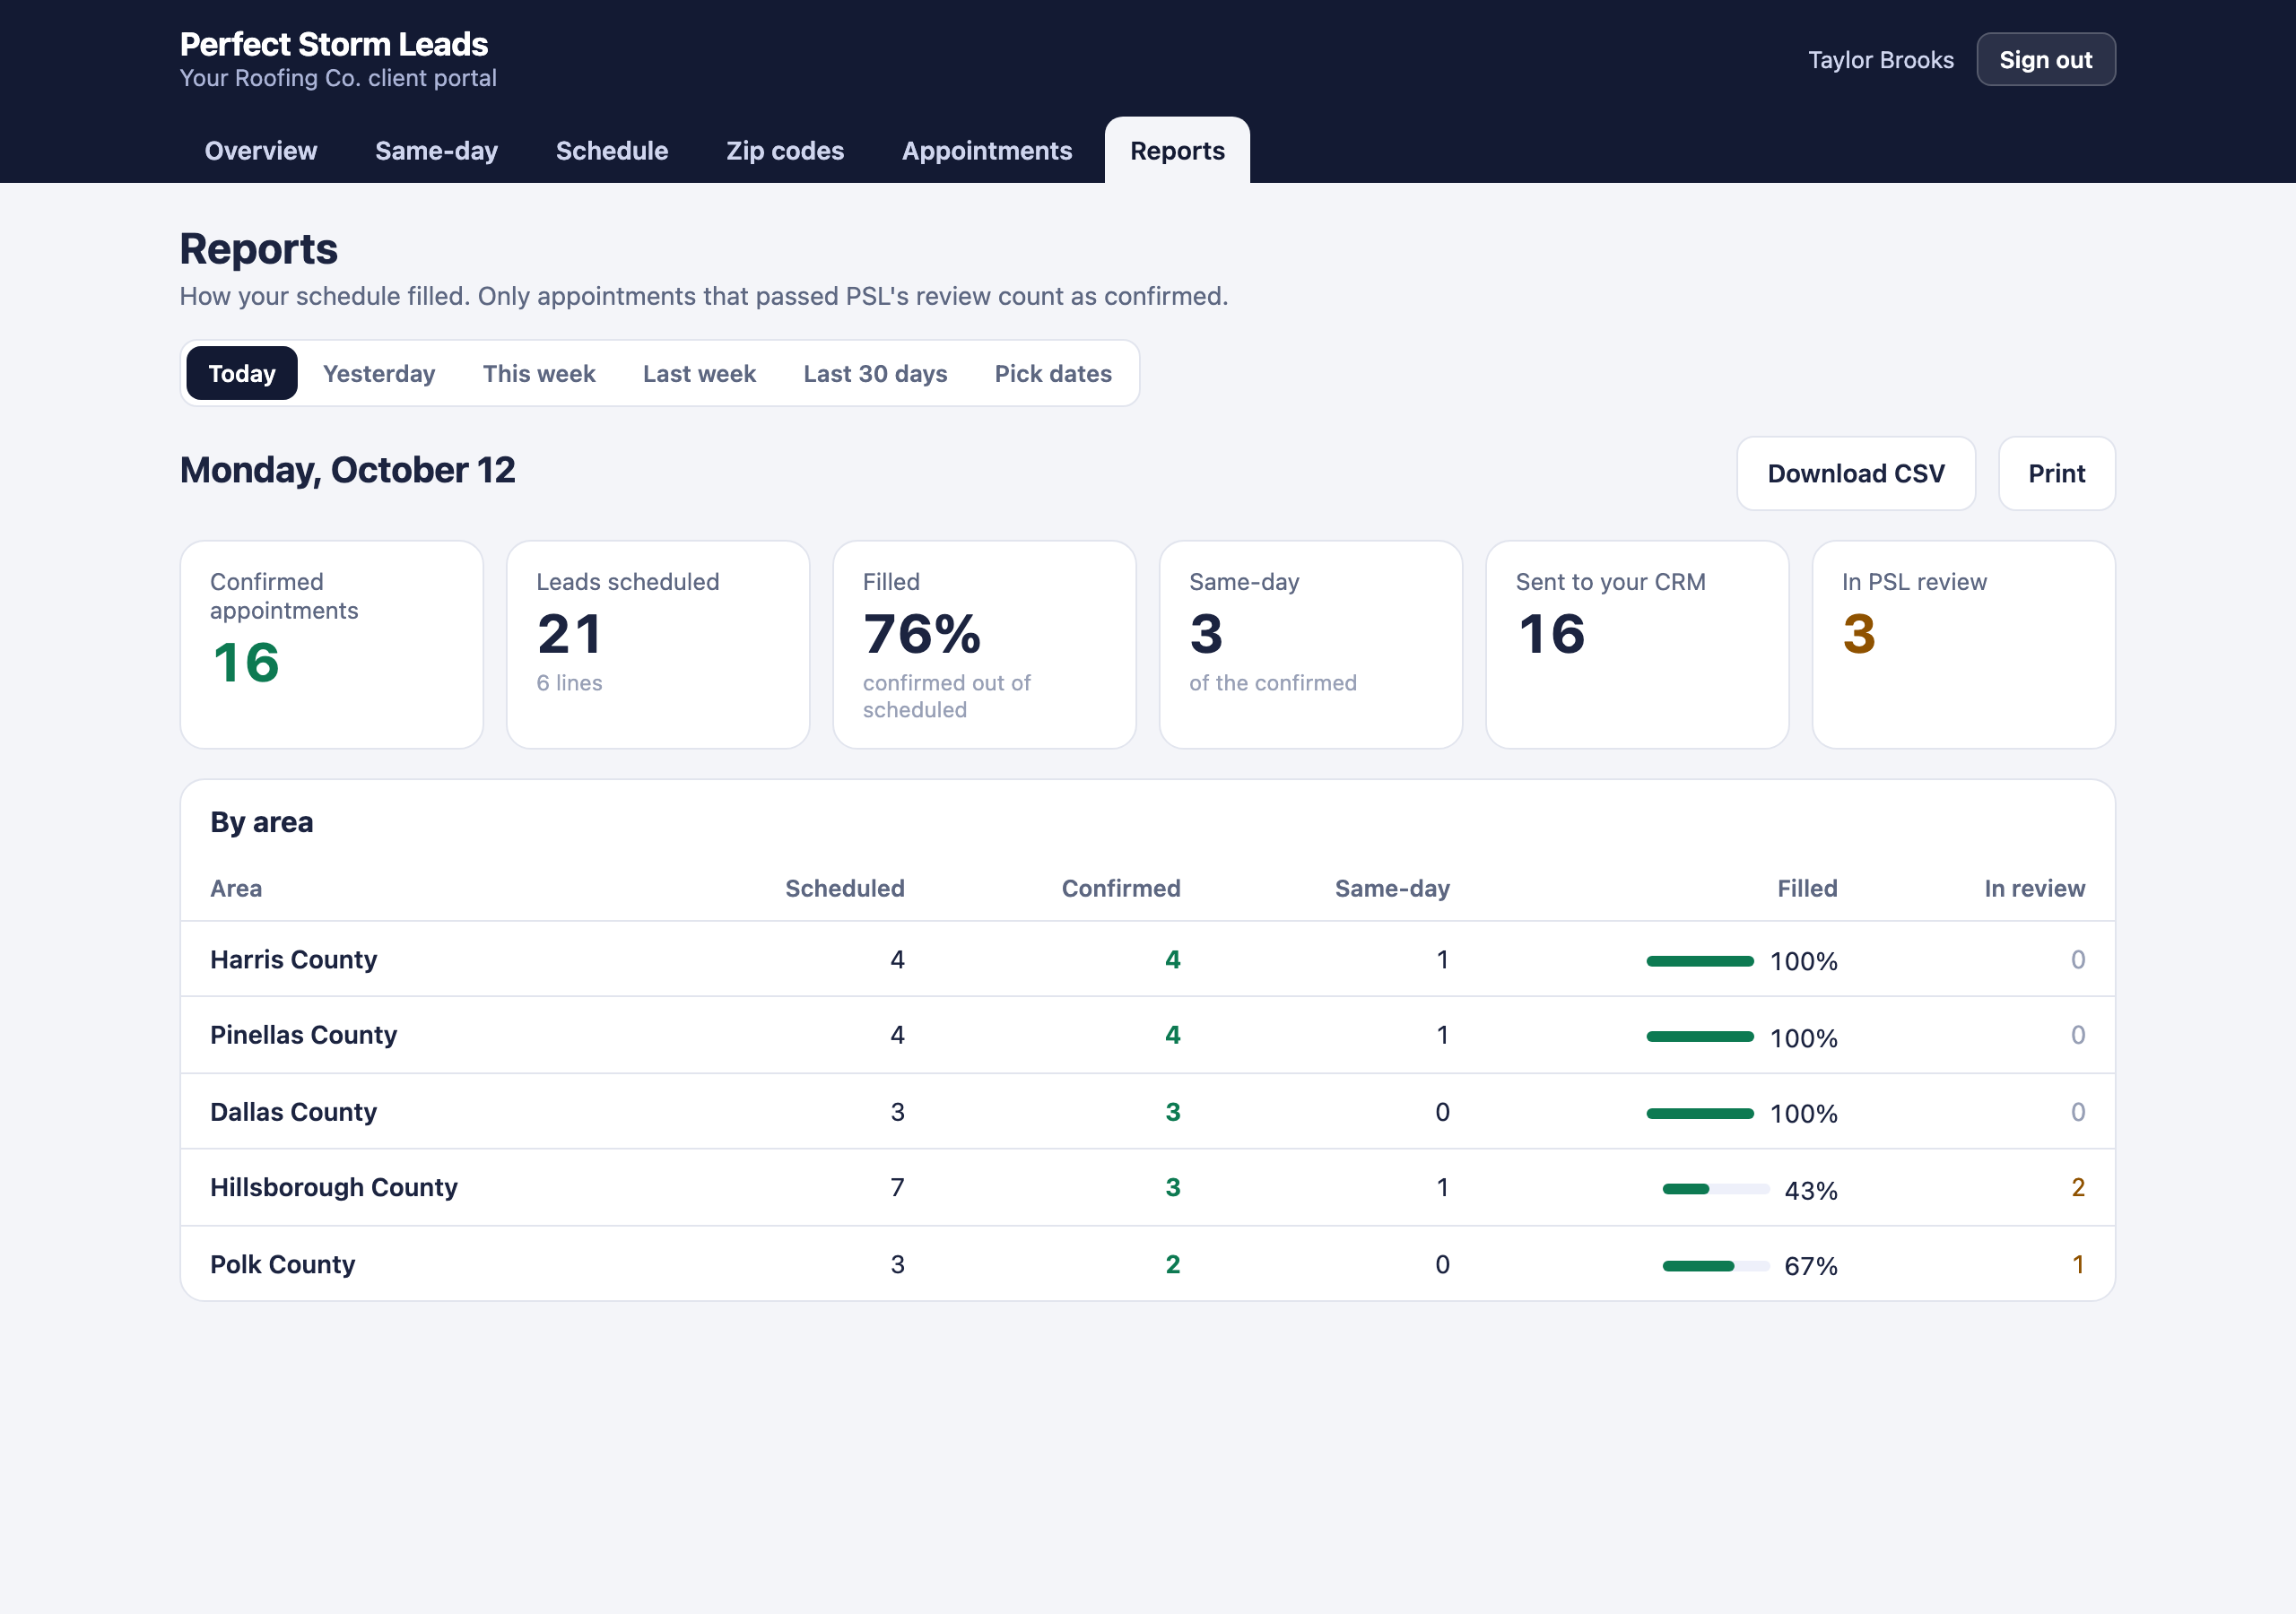Open the Zip codes tab
Image resolution: width=2296 pixels, height=1614 pixels.
[x=785, y=151]
